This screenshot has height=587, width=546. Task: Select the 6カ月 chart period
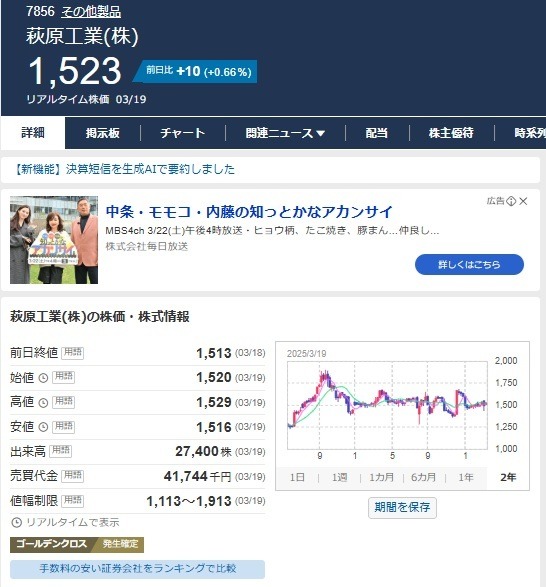tap(424, 478)
